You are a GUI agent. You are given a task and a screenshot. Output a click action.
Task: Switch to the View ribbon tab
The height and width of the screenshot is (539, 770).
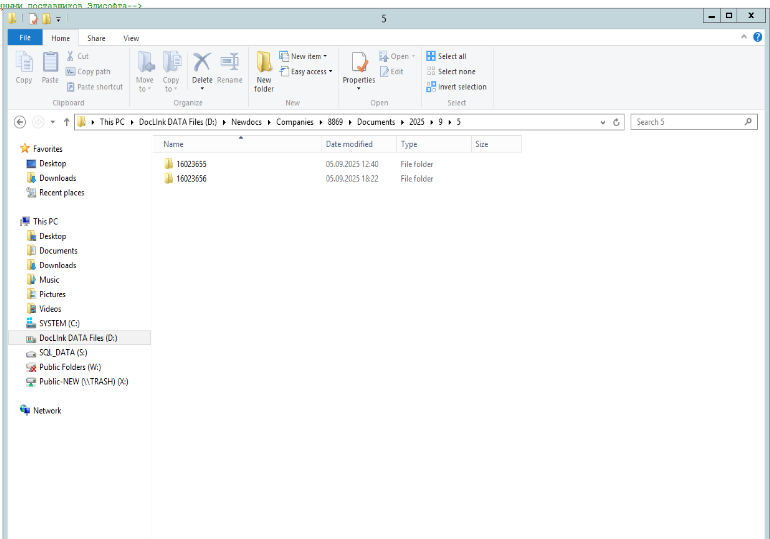(131, 38)
